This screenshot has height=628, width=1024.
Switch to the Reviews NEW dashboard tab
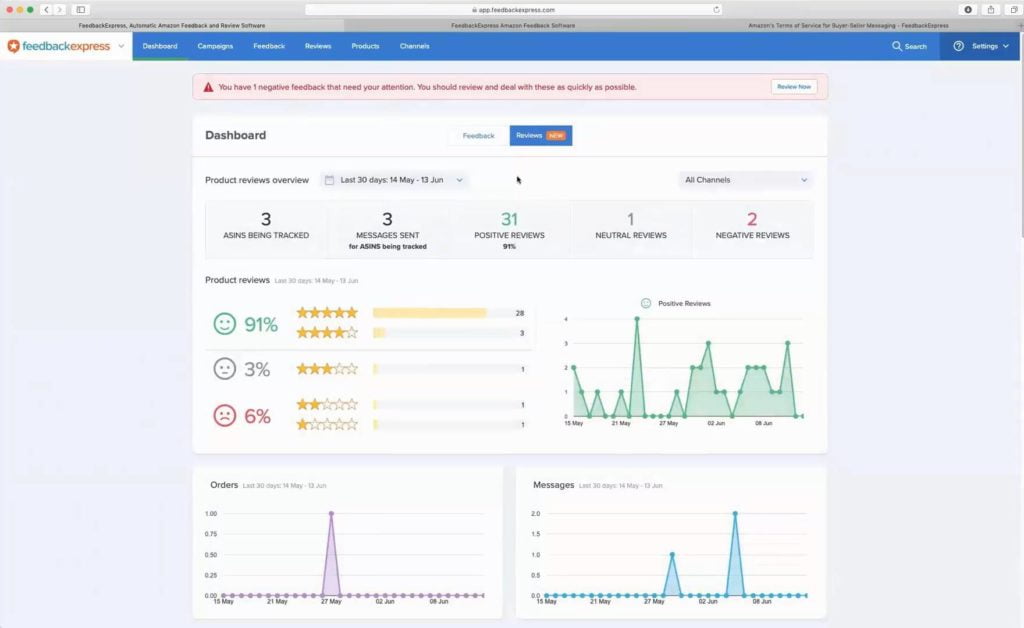[541, 136]
